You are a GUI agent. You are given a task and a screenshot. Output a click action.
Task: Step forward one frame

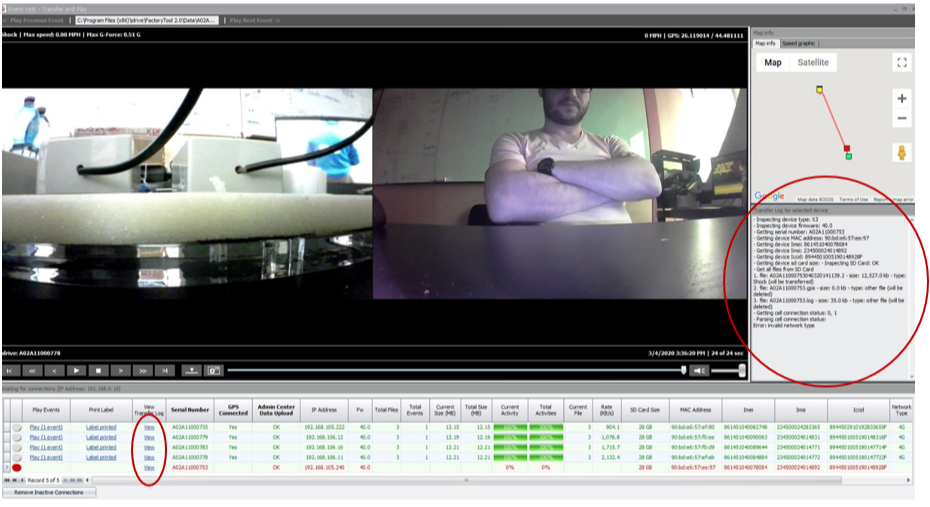pos(120,371)
